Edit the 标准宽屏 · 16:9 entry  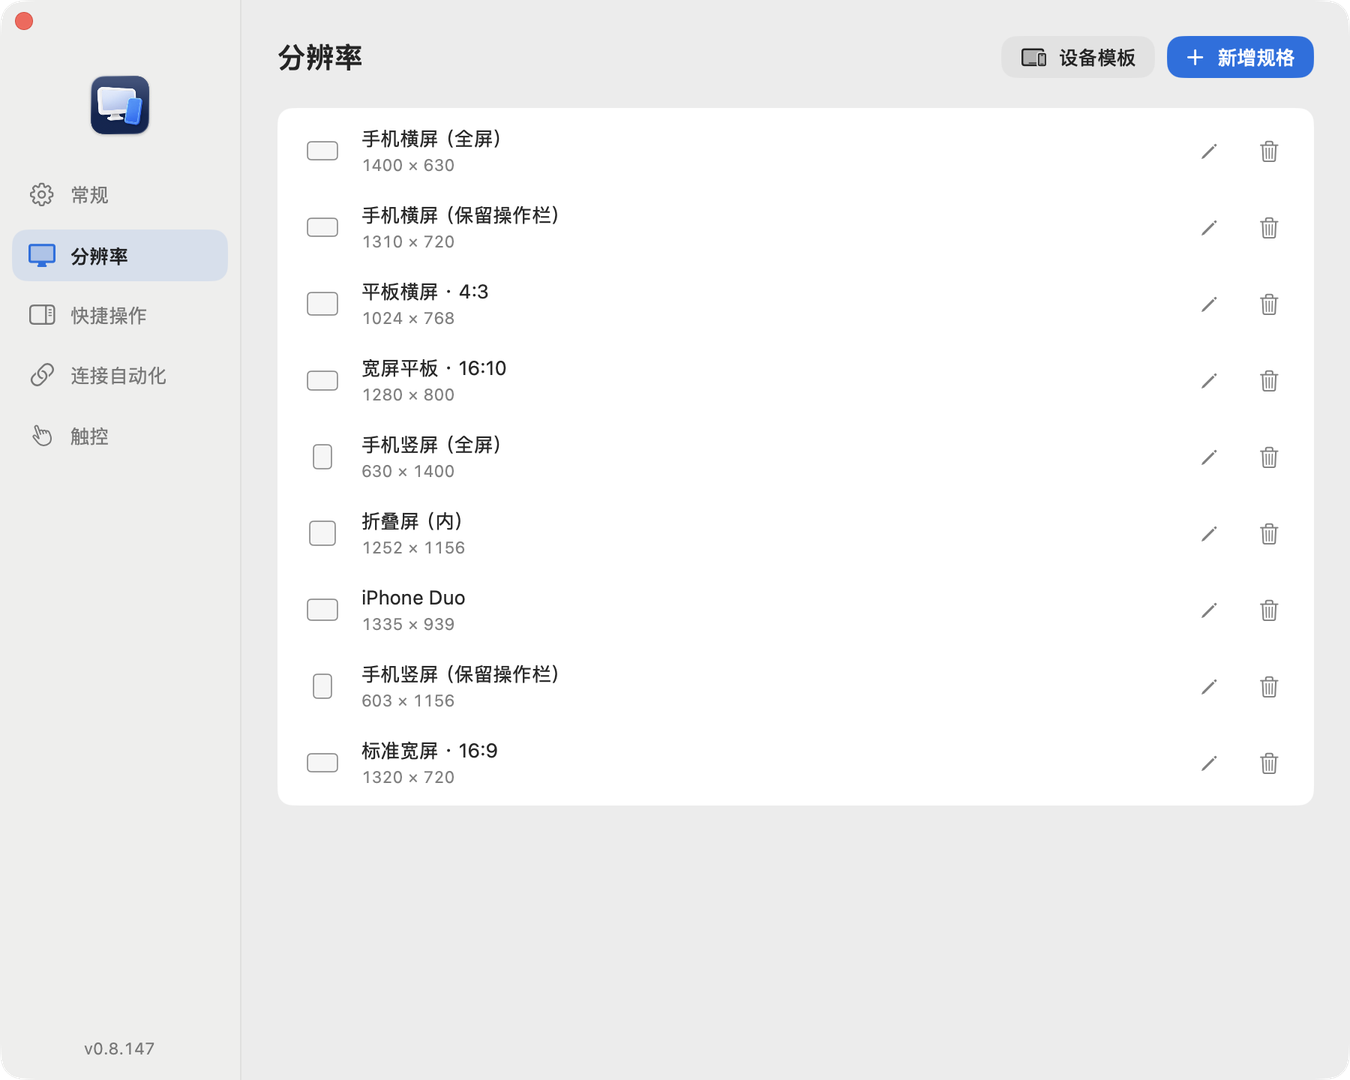pyautogui.click(x=1209, y=763)
